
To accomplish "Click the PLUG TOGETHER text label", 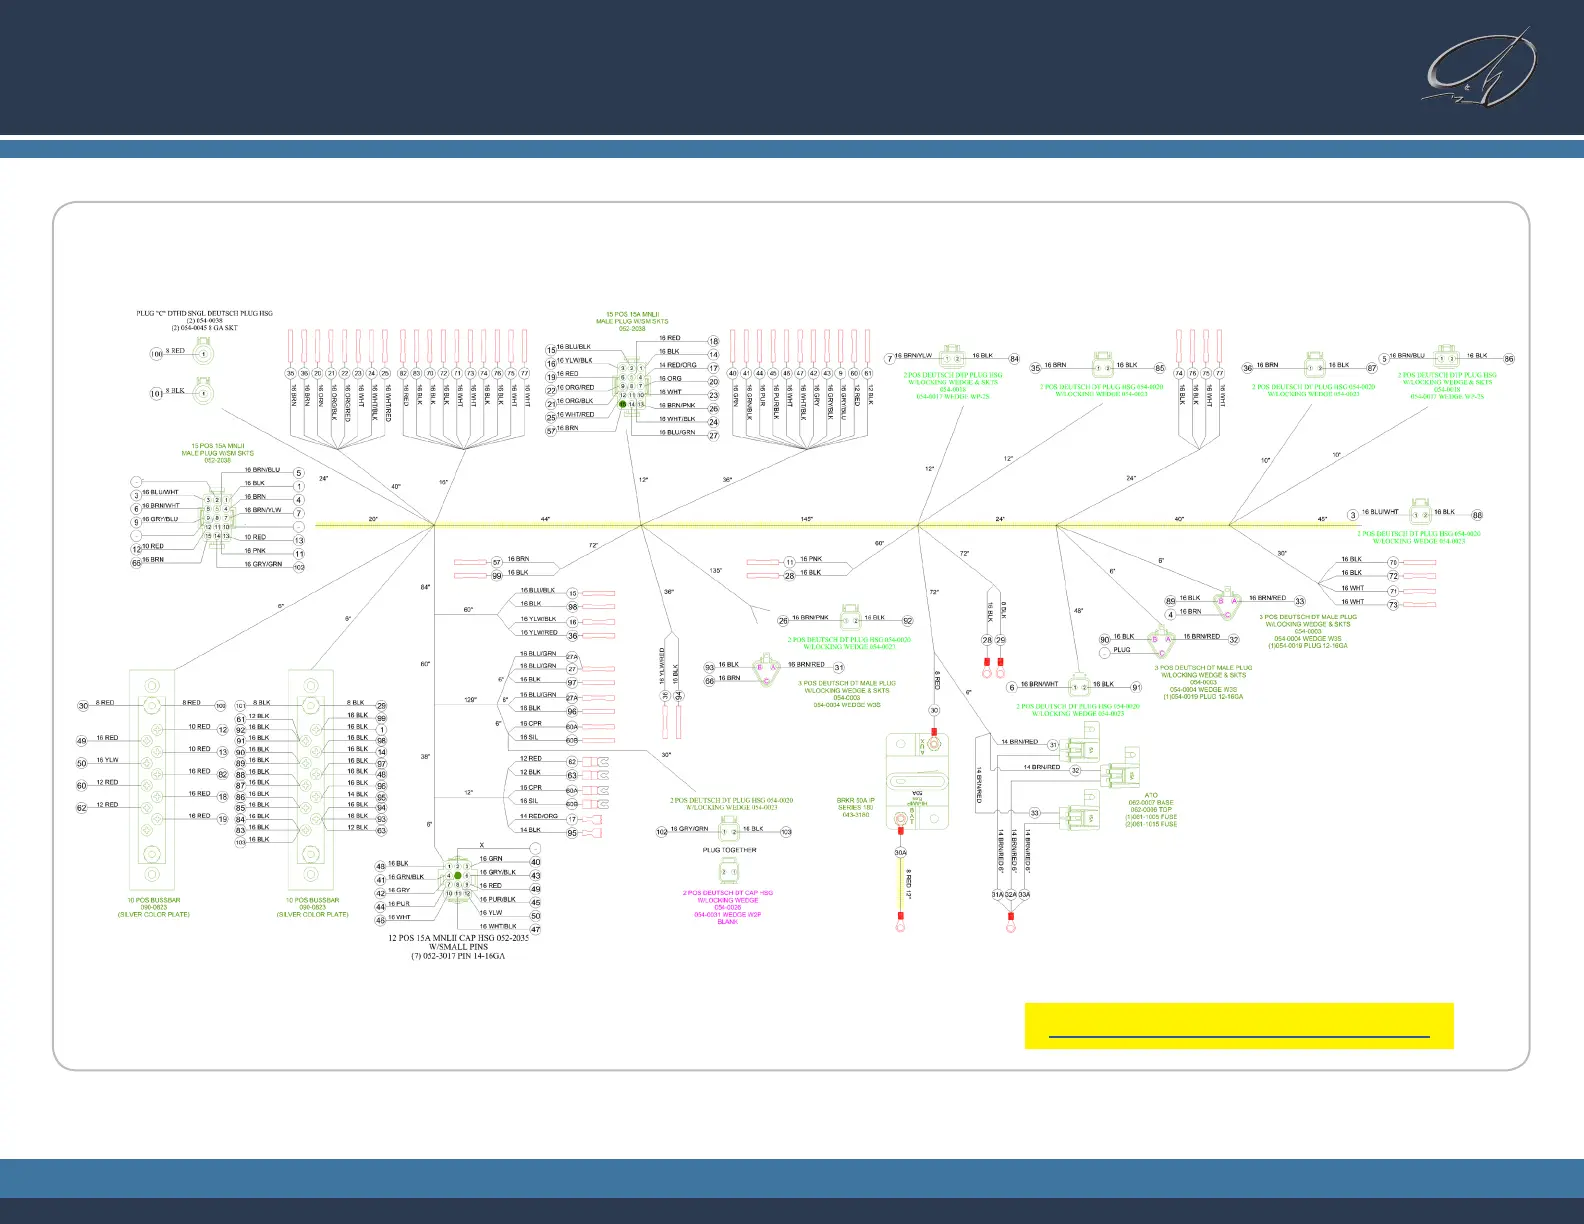I will click(729, 850).
